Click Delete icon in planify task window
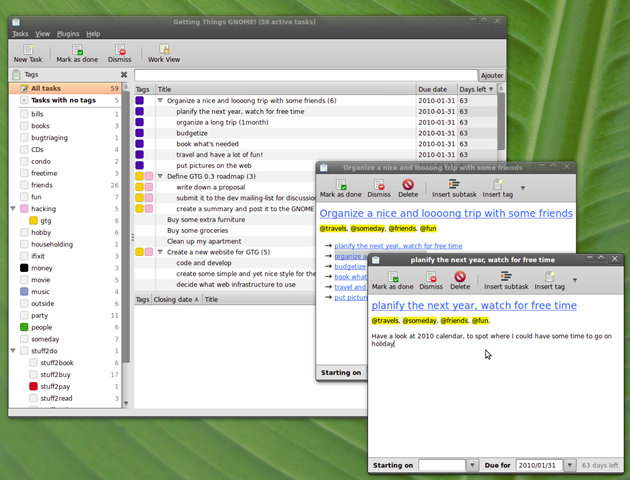The width and height of the screenshot is (630, 480). (x=460, y=276)
